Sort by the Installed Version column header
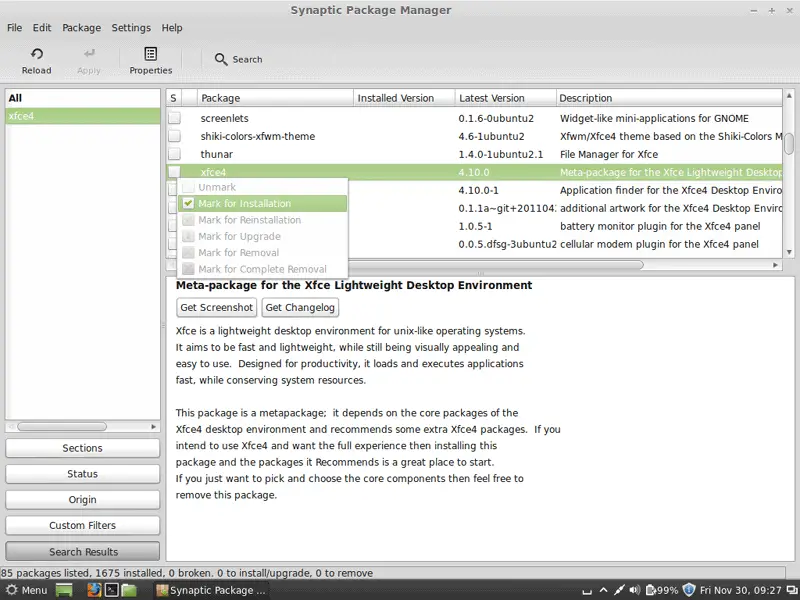 pos(404,98)
